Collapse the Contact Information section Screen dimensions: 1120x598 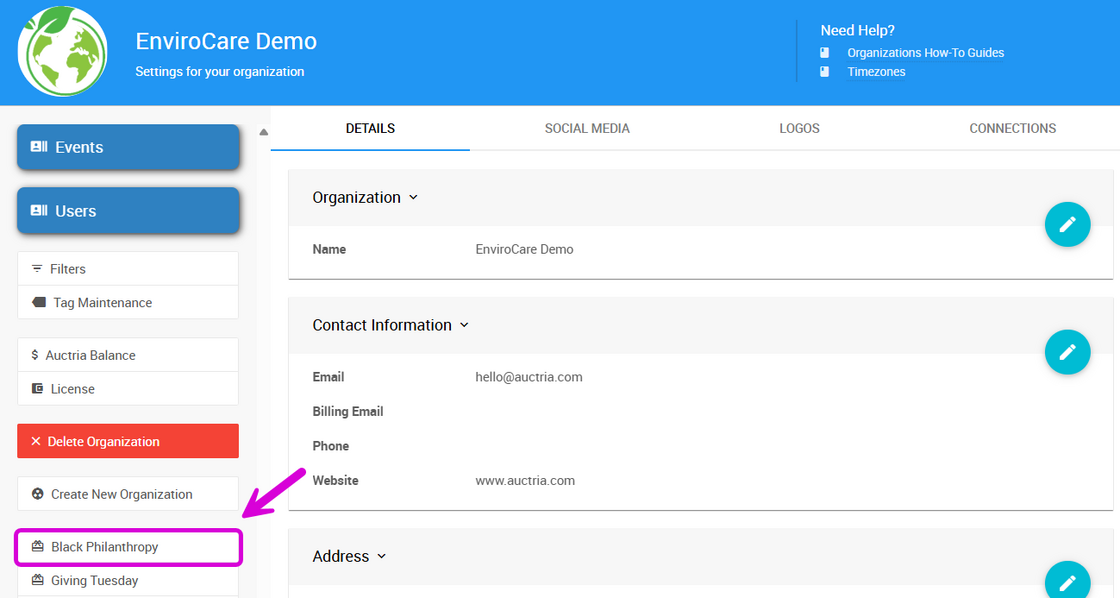(x=464, y=326)
